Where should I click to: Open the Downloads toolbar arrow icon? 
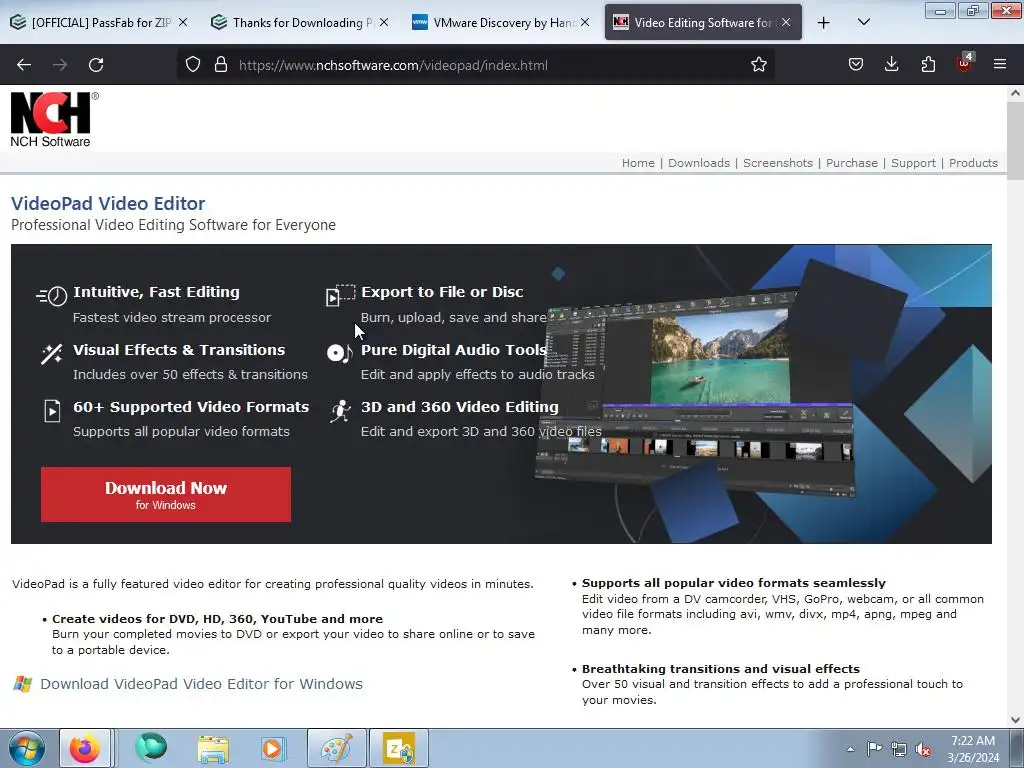point(891,65)
